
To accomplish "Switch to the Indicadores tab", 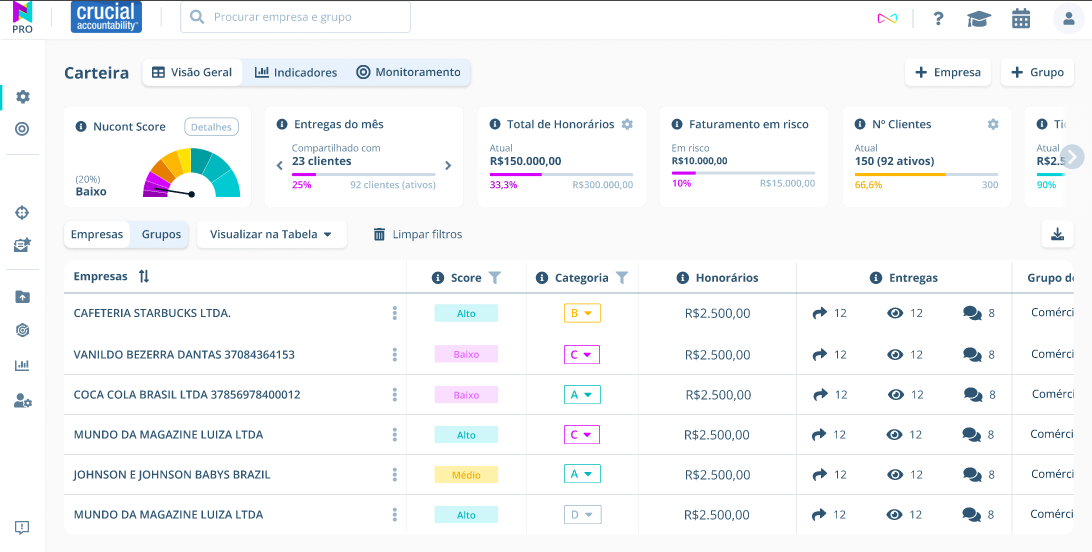I will tap(295, 72).
